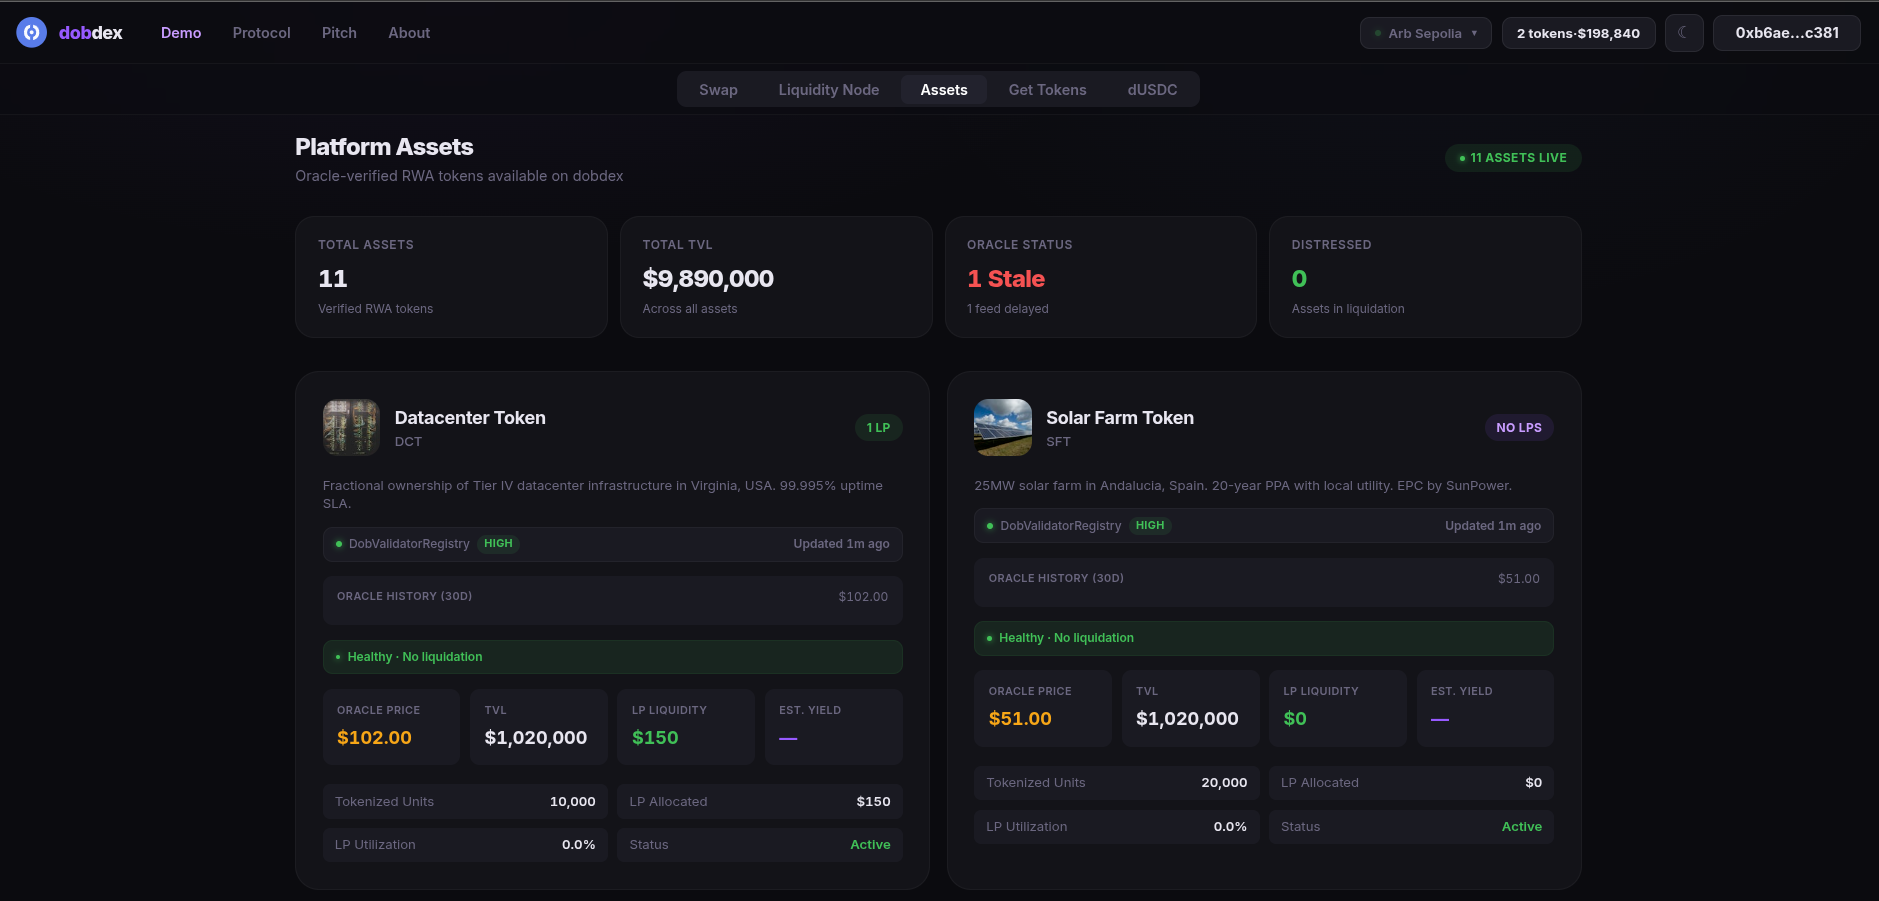
Task: Click the Datacenter Token thumbnail image
Action: pyautogui.click(x=351, y=427)
